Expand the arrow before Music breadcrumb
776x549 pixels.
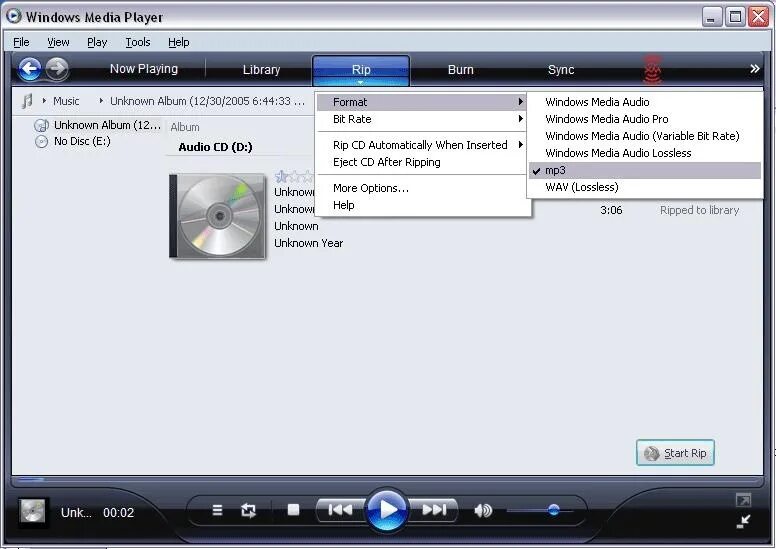click(x=44, y=101)
